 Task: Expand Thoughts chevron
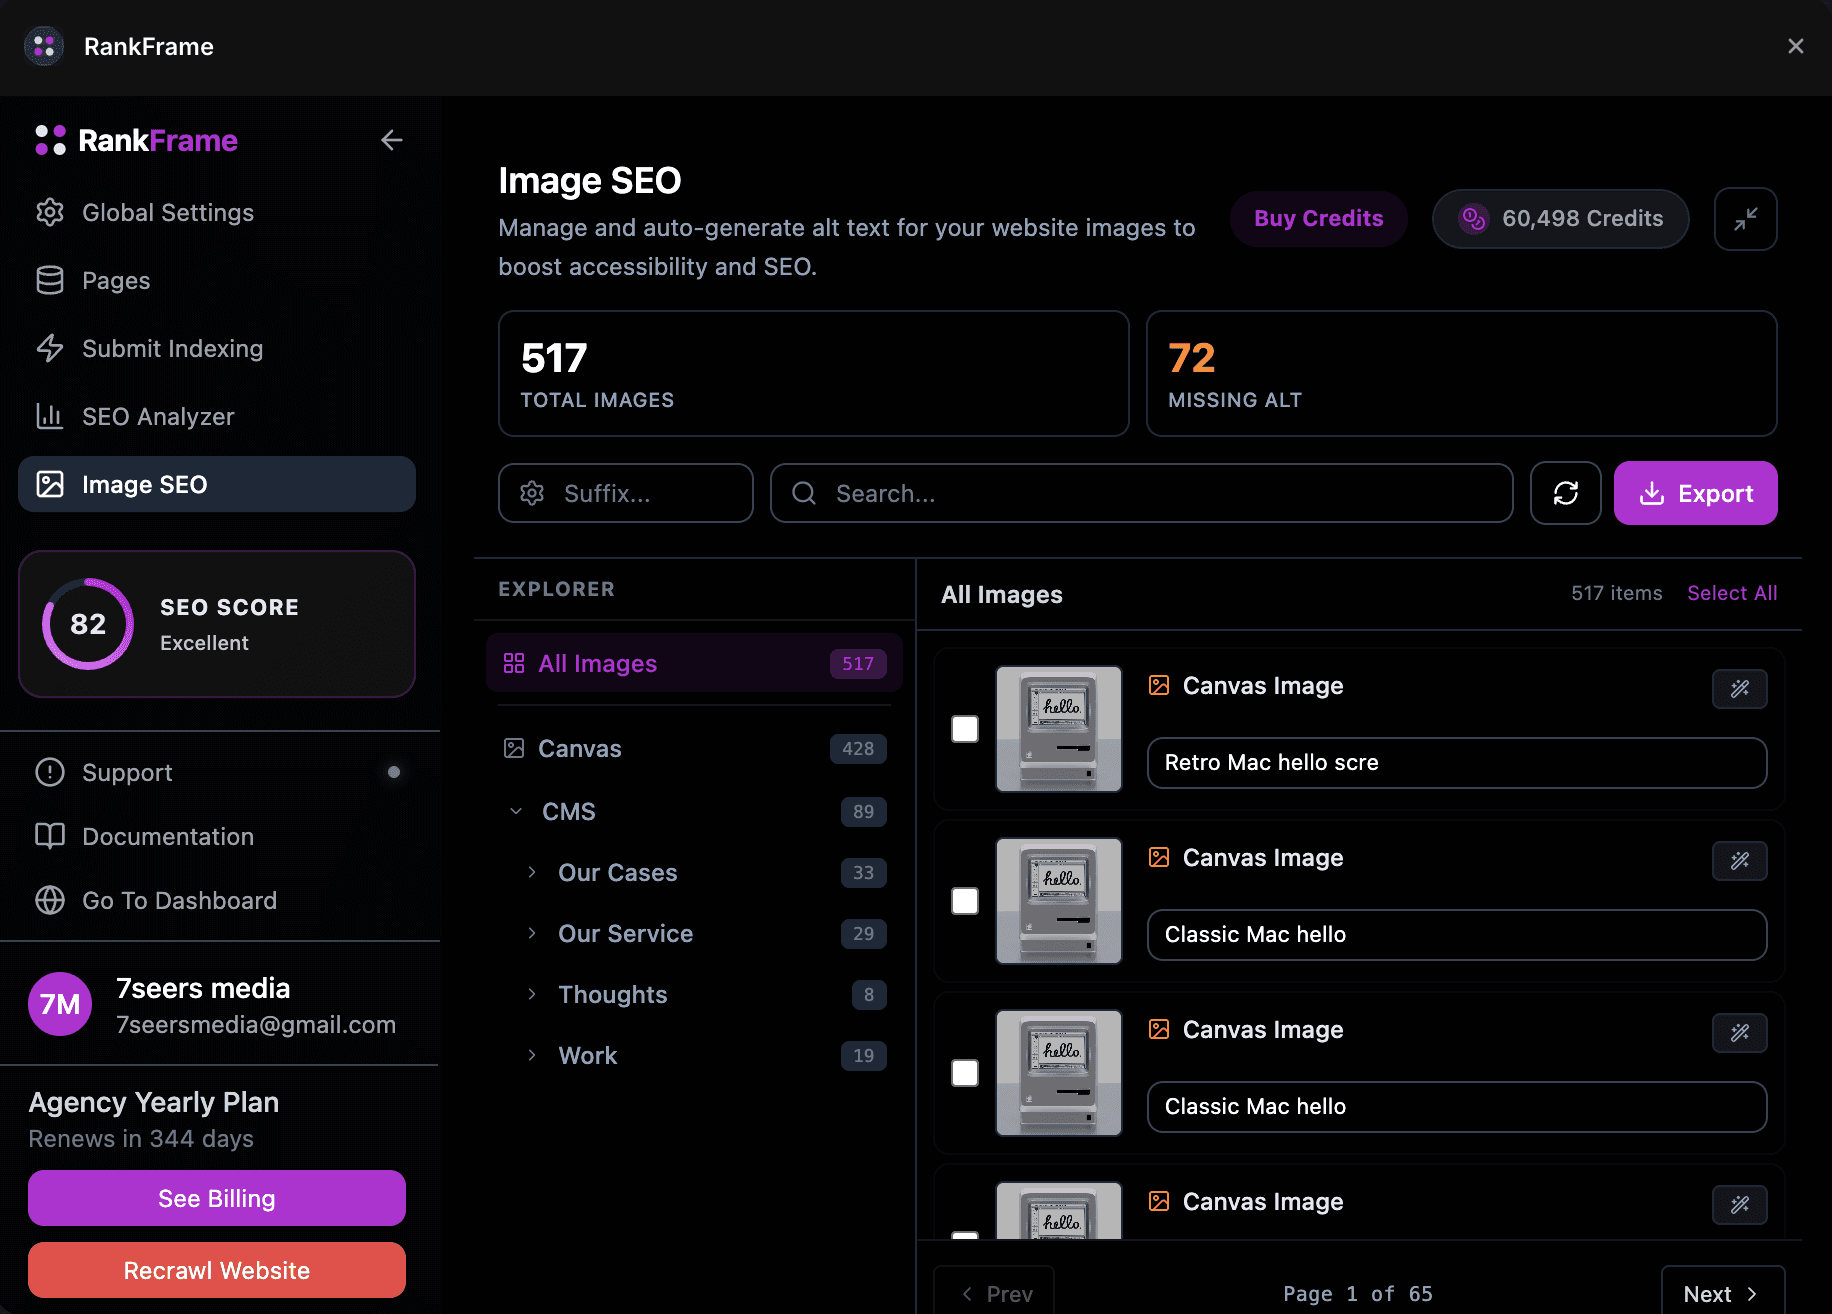pyautogui.click(x=532, y=994)
